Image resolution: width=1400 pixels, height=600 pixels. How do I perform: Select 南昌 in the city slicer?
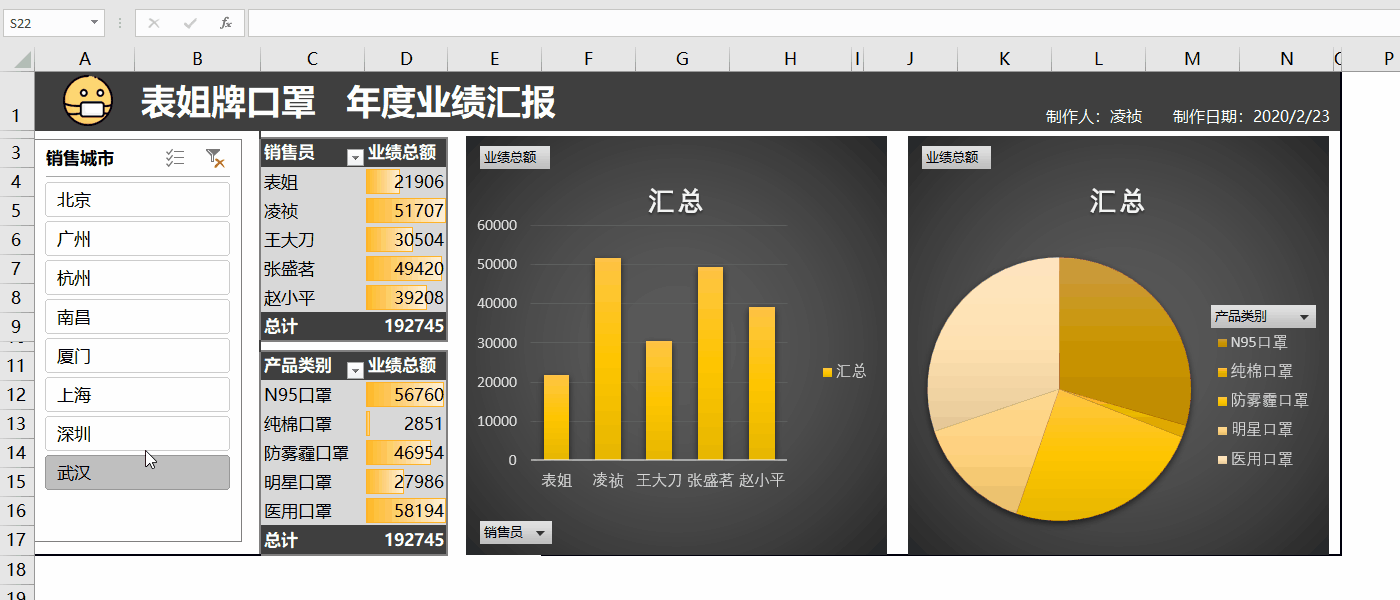[x=138, y=317]
